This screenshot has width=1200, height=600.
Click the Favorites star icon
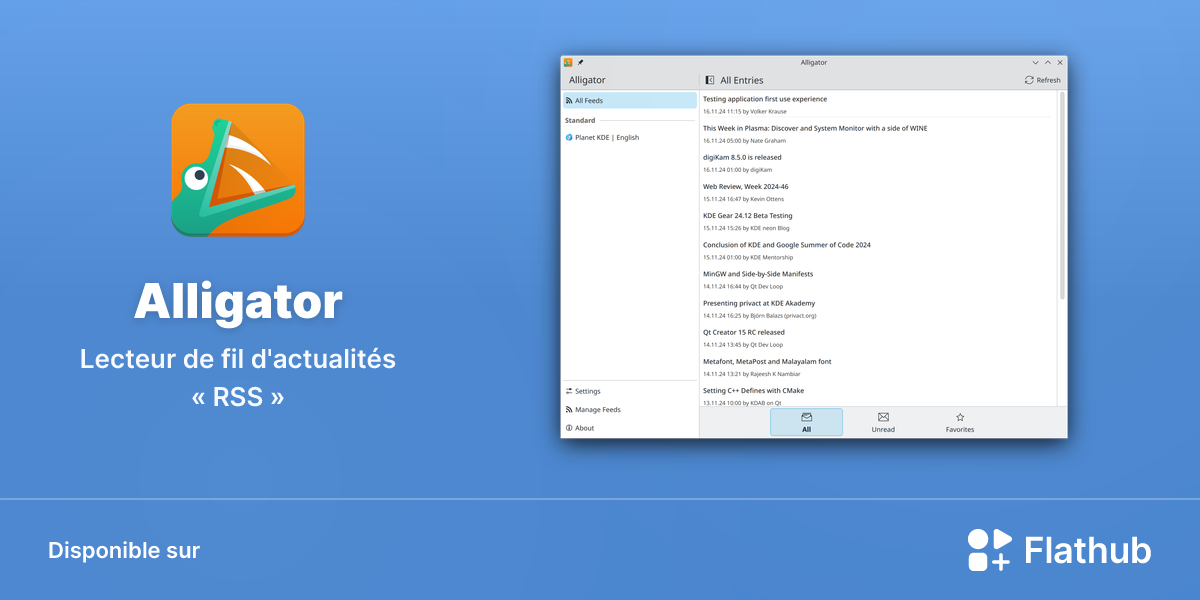pos(960,417)
